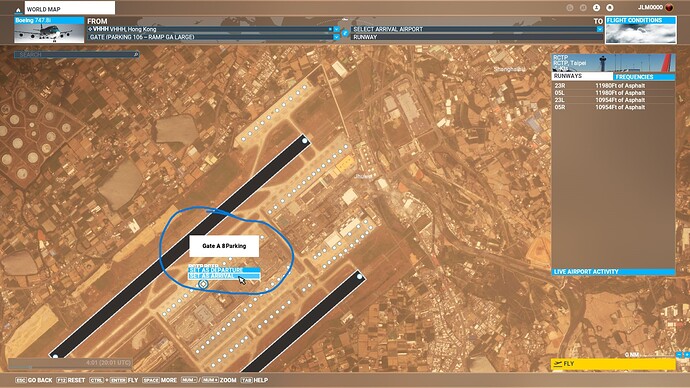Viewport: 690px width, 388px height.
Task: Click the yellow Fly button
Action: 613,364
